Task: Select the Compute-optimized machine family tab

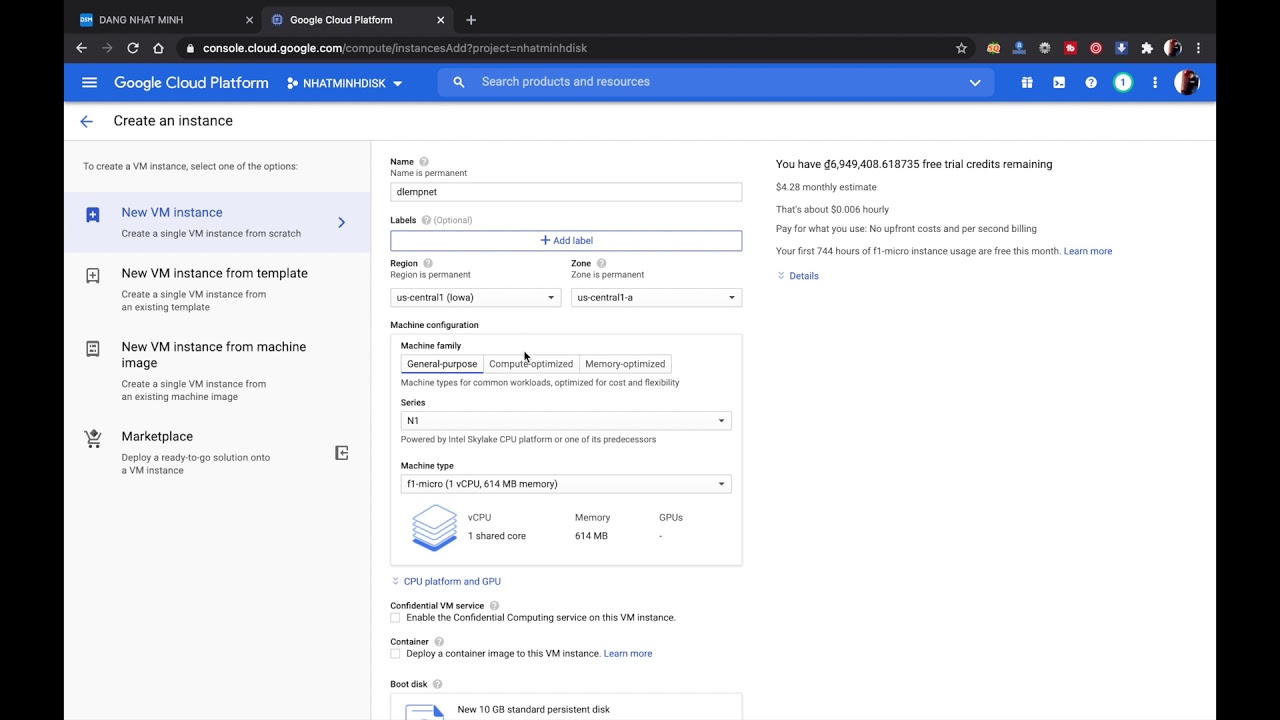Action: pyautogui.click(x=531, y=364)
